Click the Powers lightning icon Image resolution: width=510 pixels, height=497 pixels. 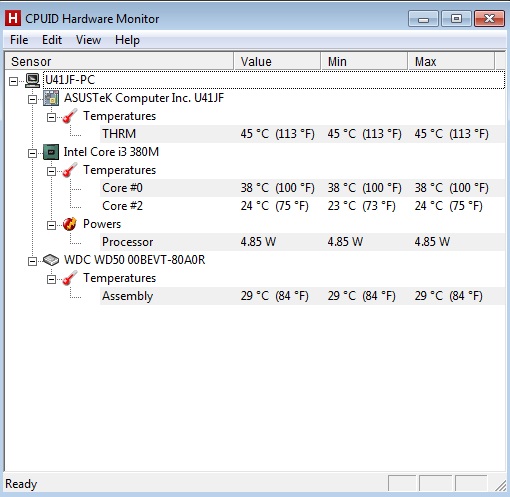pos(70,224)
